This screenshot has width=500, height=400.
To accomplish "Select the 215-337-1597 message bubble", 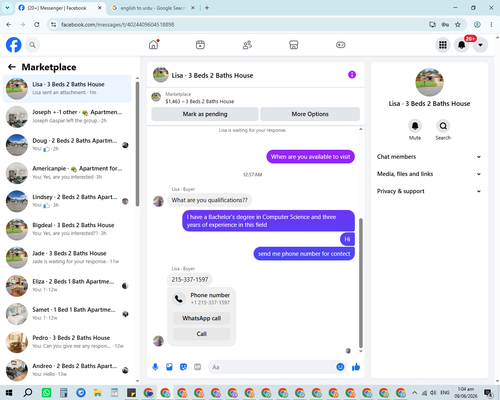I will tap(190, 280).
